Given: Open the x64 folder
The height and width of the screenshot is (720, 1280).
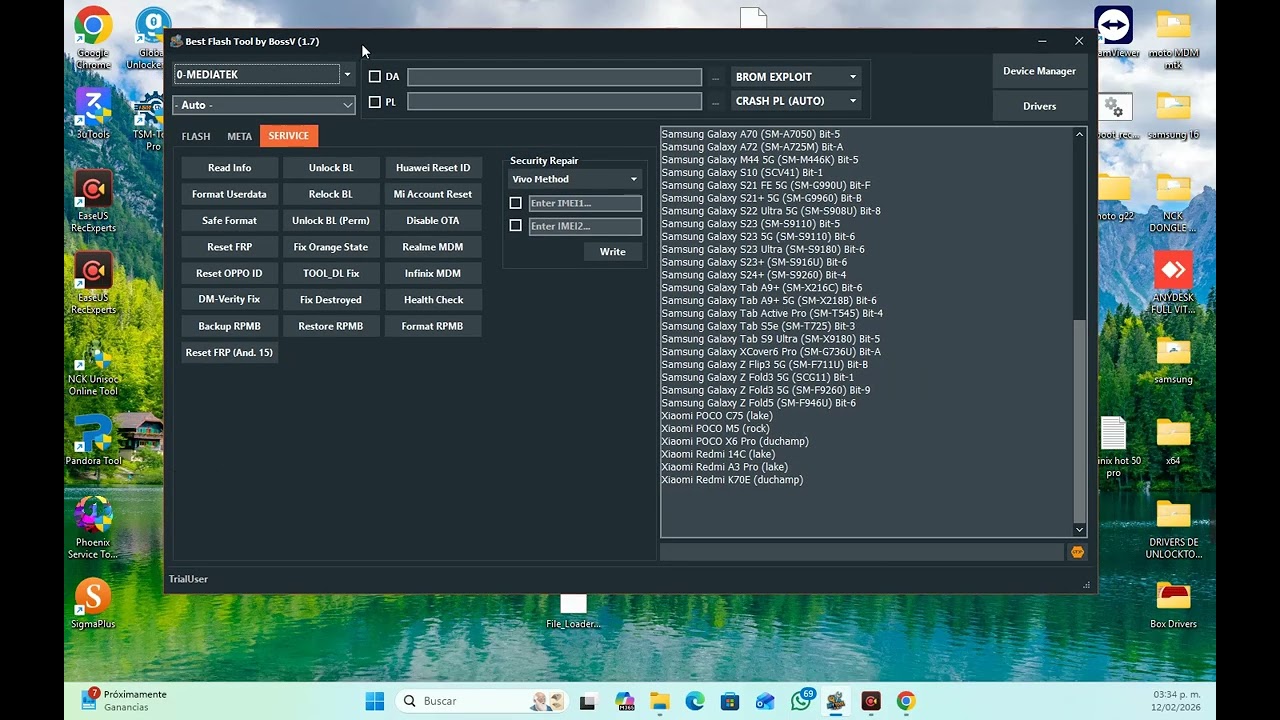Looking at the screenshot, I should coord(1173,441).
